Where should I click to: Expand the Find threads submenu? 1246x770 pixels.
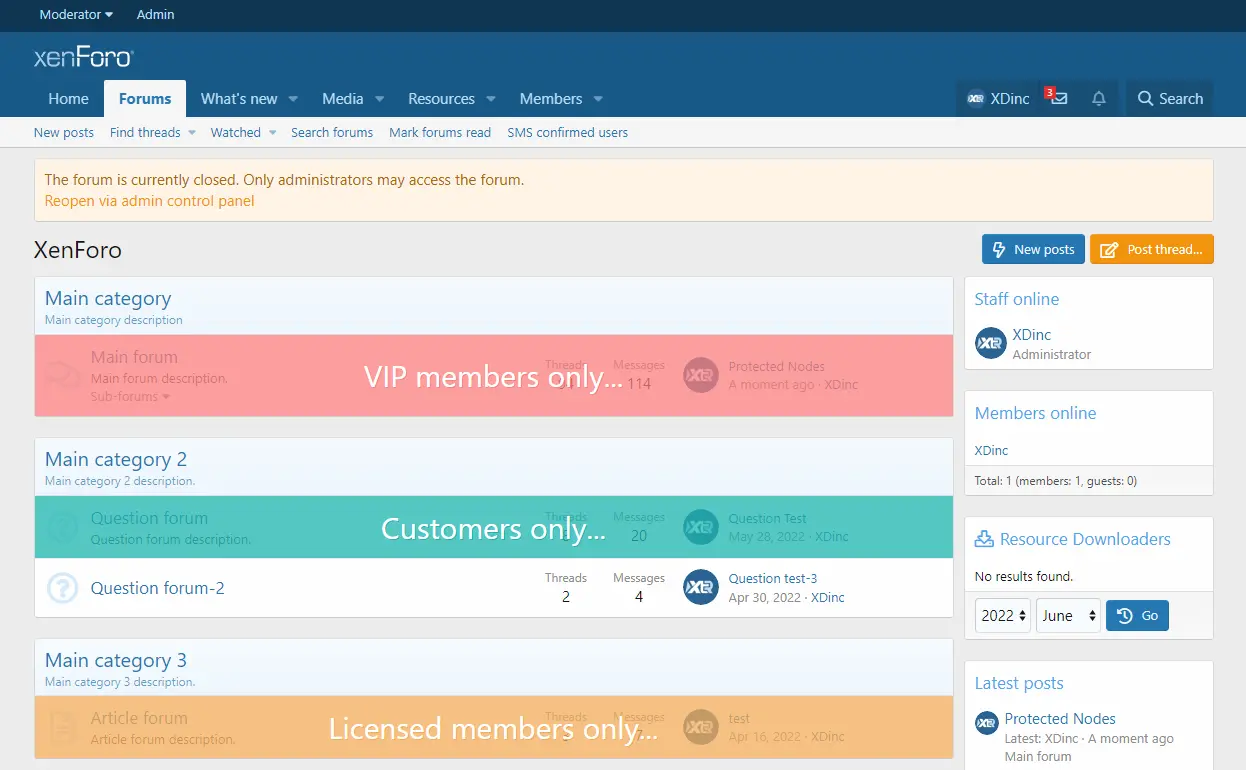click(192, 133)
